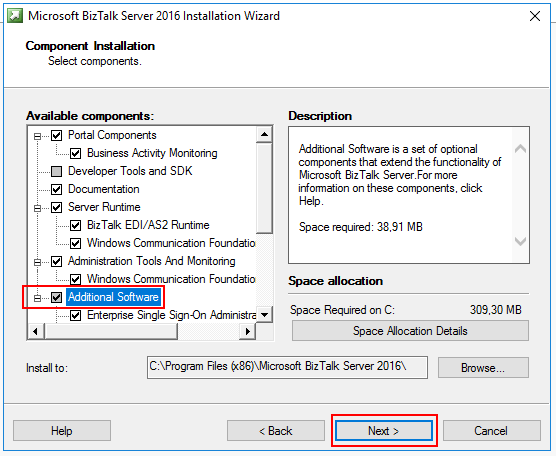556x456 pixels.
Task: Select Administration Tools And Monitoring item
Action: pyautogui.click(x=152, y=261)
